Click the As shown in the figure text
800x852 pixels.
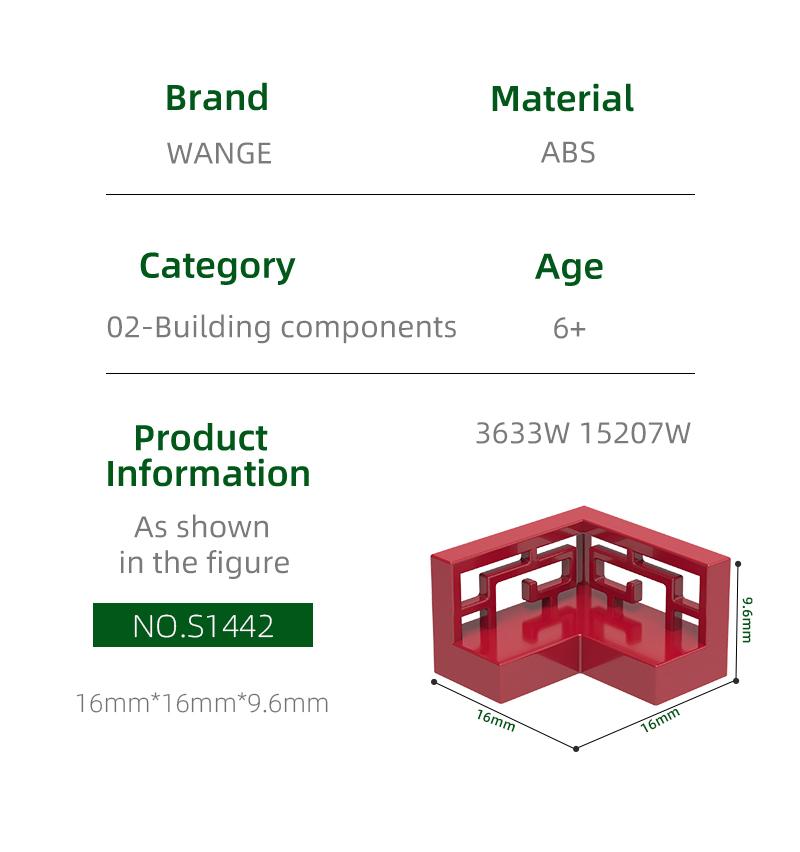tap(203, 544)
